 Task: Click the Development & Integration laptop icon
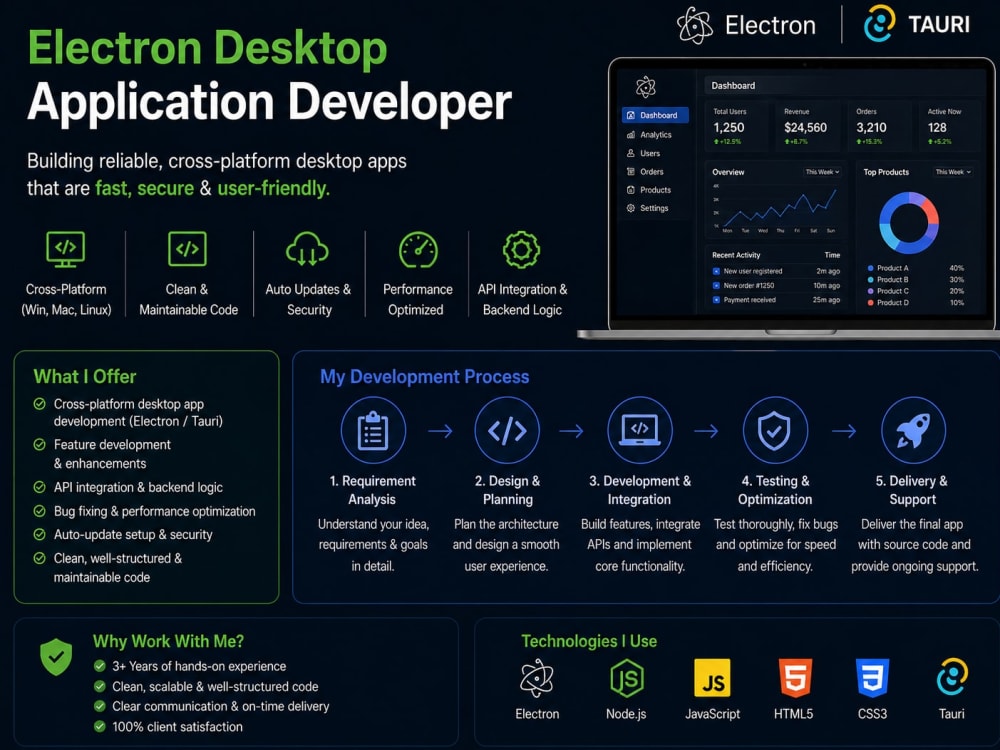point(640,431)
